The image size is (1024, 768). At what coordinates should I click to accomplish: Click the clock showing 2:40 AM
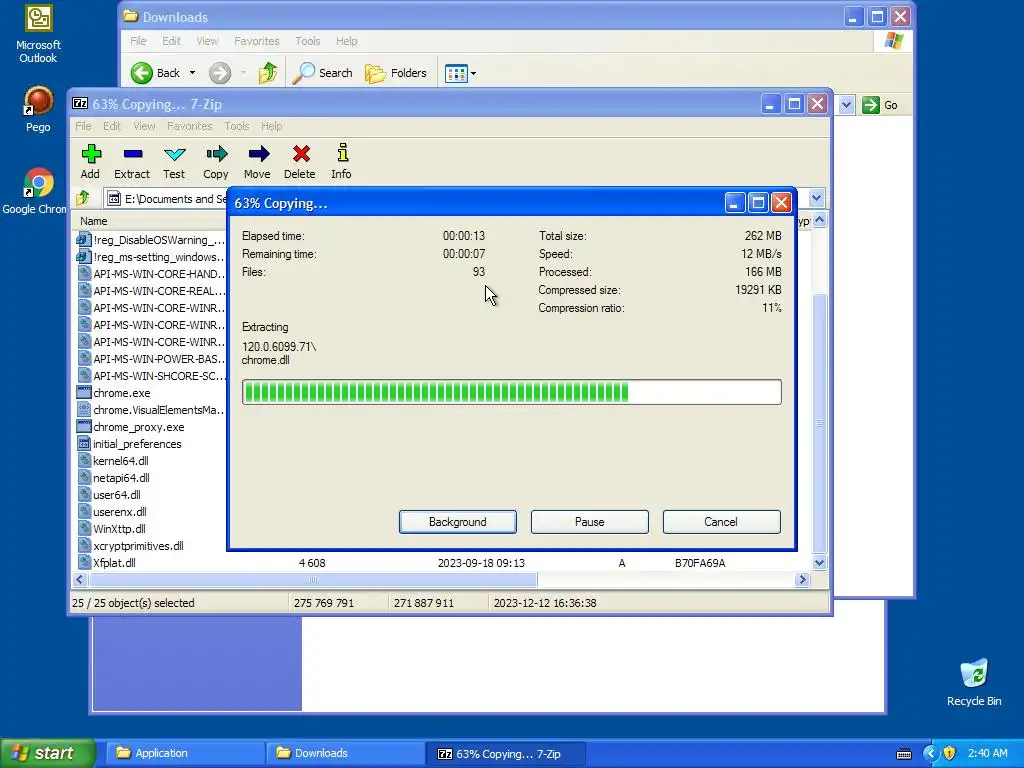(987, 754)
